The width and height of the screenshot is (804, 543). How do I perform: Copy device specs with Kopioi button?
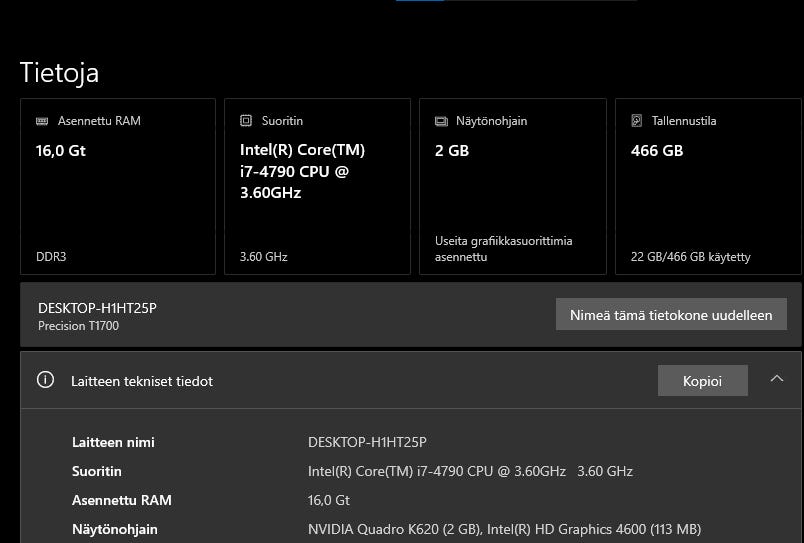click(x=702, y=380)
